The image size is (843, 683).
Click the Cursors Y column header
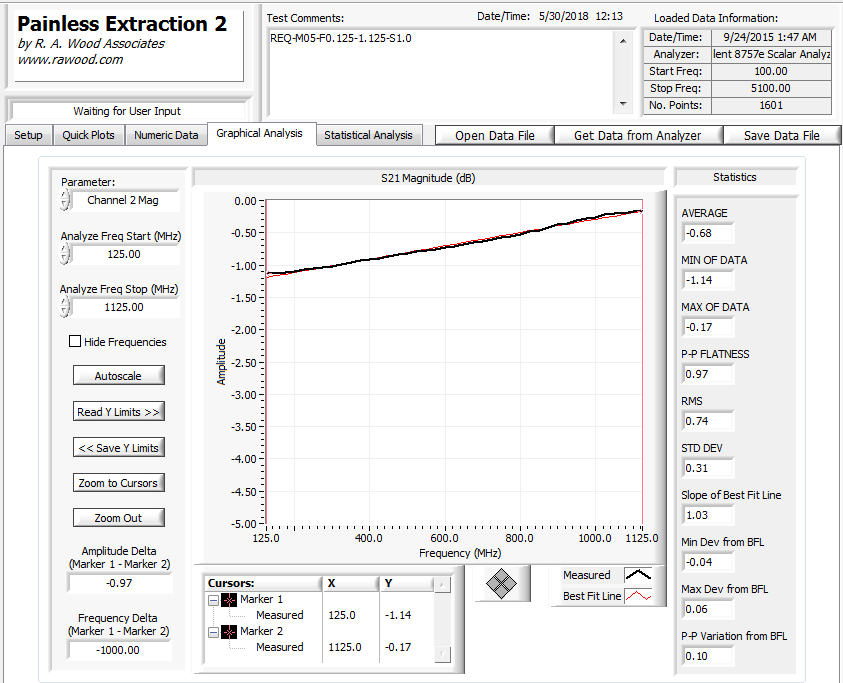406,584
